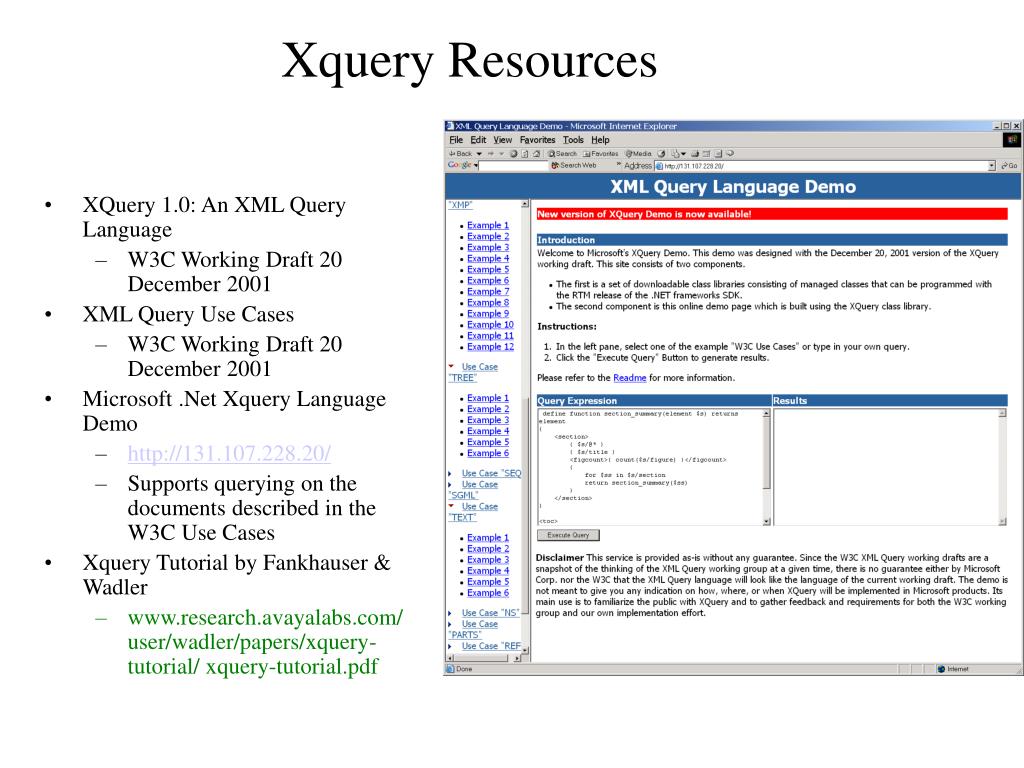1024x768 pixels.
Task: Click the Windows logo throbber icon
Action: coord(1012,140)
